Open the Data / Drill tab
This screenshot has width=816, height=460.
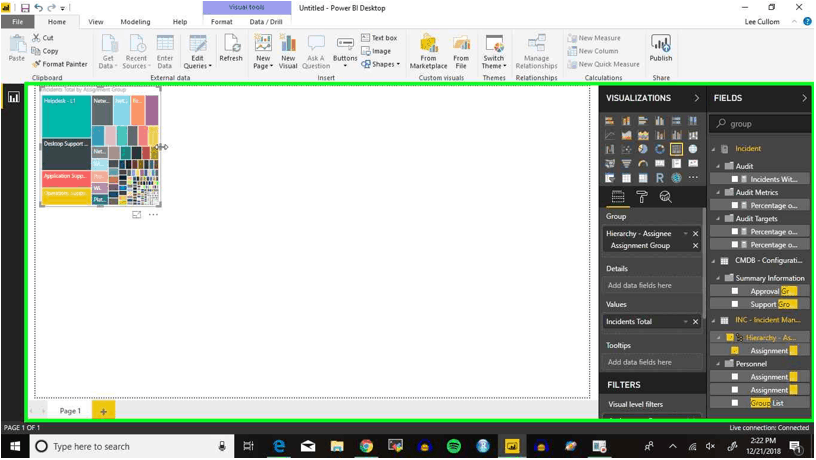pos(266,22)
